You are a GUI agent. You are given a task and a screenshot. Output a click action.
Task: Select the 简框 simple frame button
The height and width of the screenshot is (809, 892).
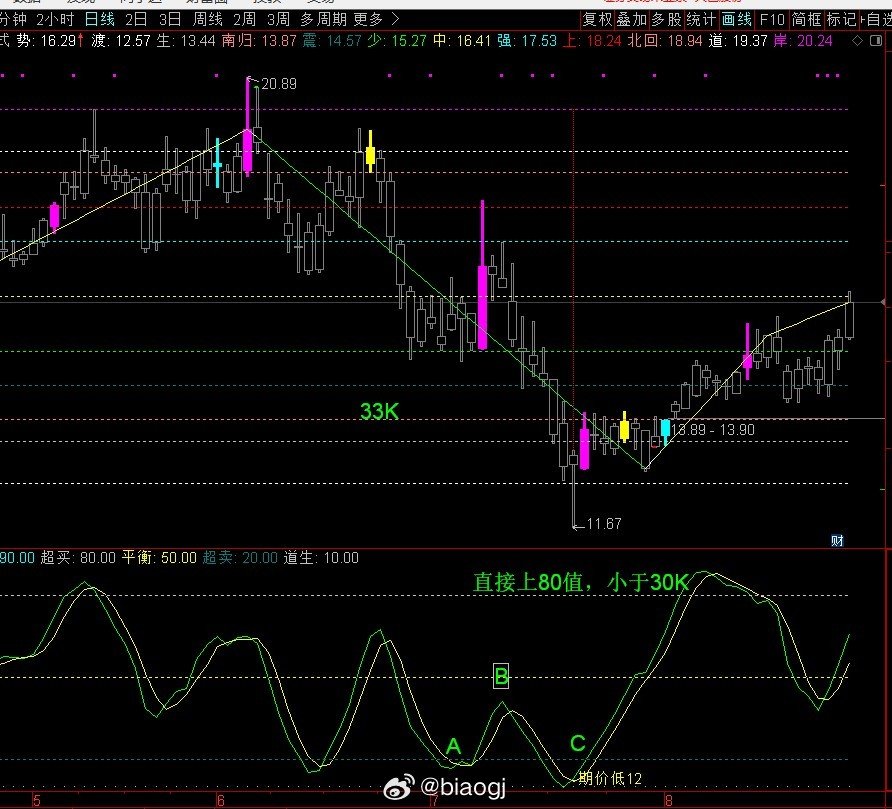click(807, 20)
